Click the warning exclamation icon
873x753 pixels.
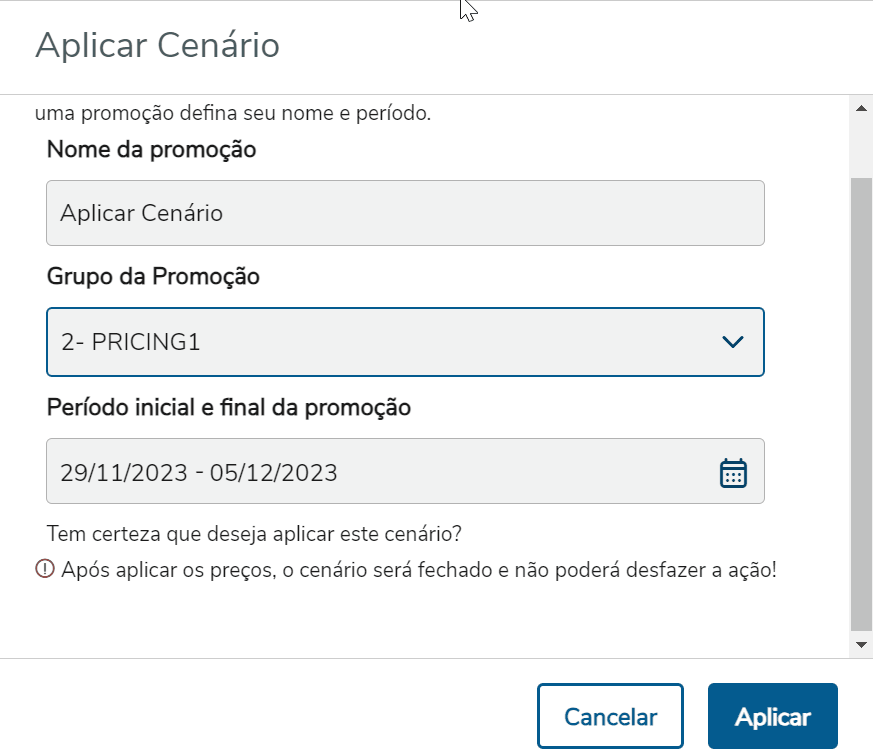tap(44, 570)
